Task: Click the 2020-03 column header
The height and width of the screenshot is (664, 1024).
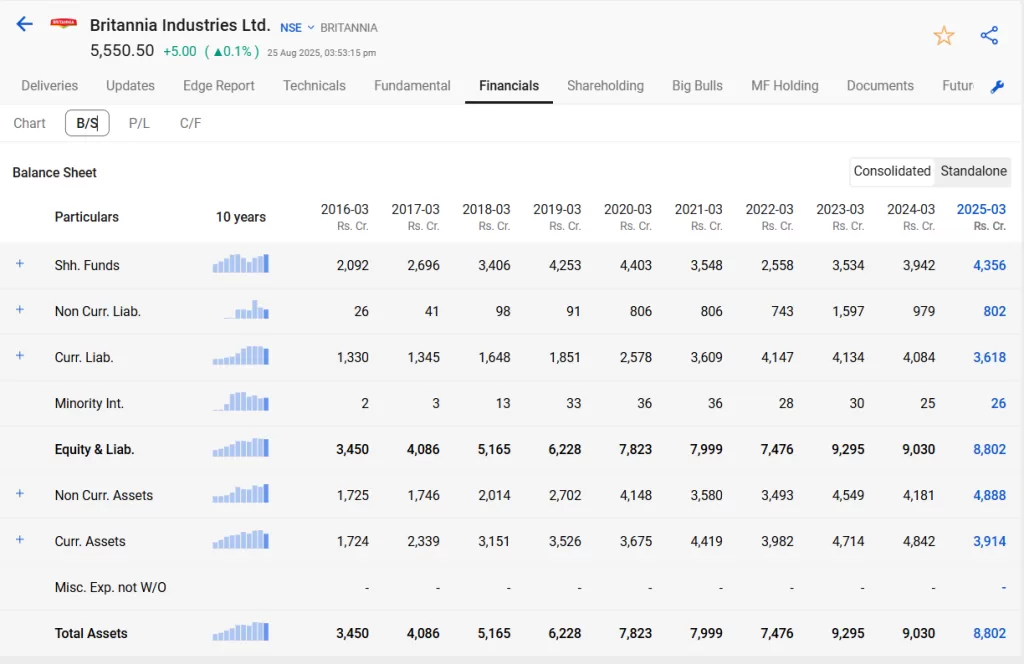Action: (628, 216)
